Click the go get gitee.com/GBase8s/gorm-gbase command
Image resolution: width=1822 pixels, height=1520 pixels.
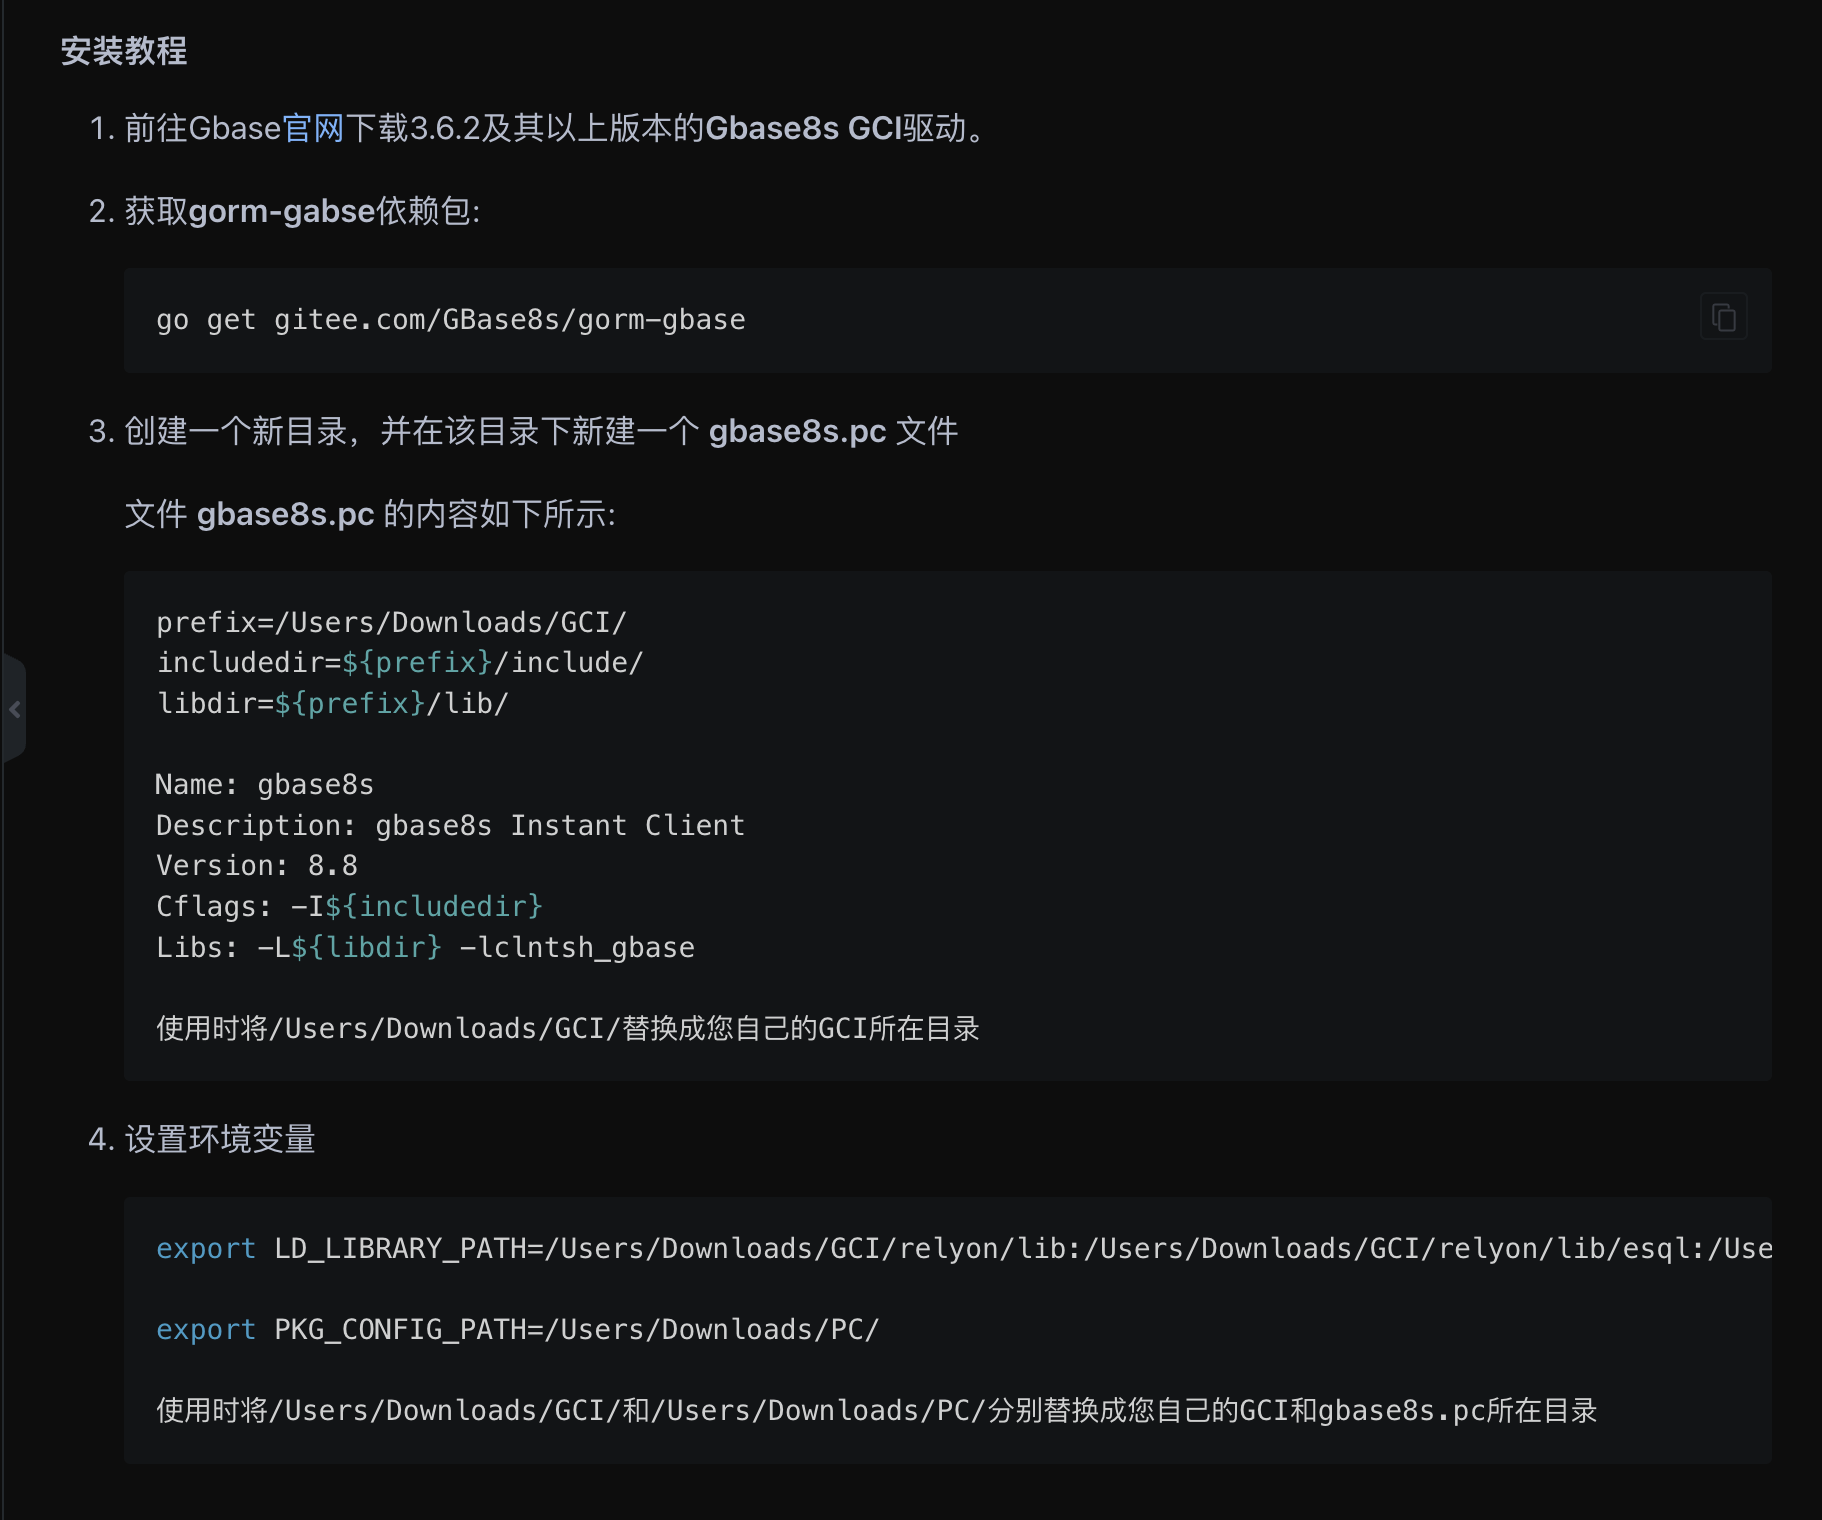[x=451, y=320]
